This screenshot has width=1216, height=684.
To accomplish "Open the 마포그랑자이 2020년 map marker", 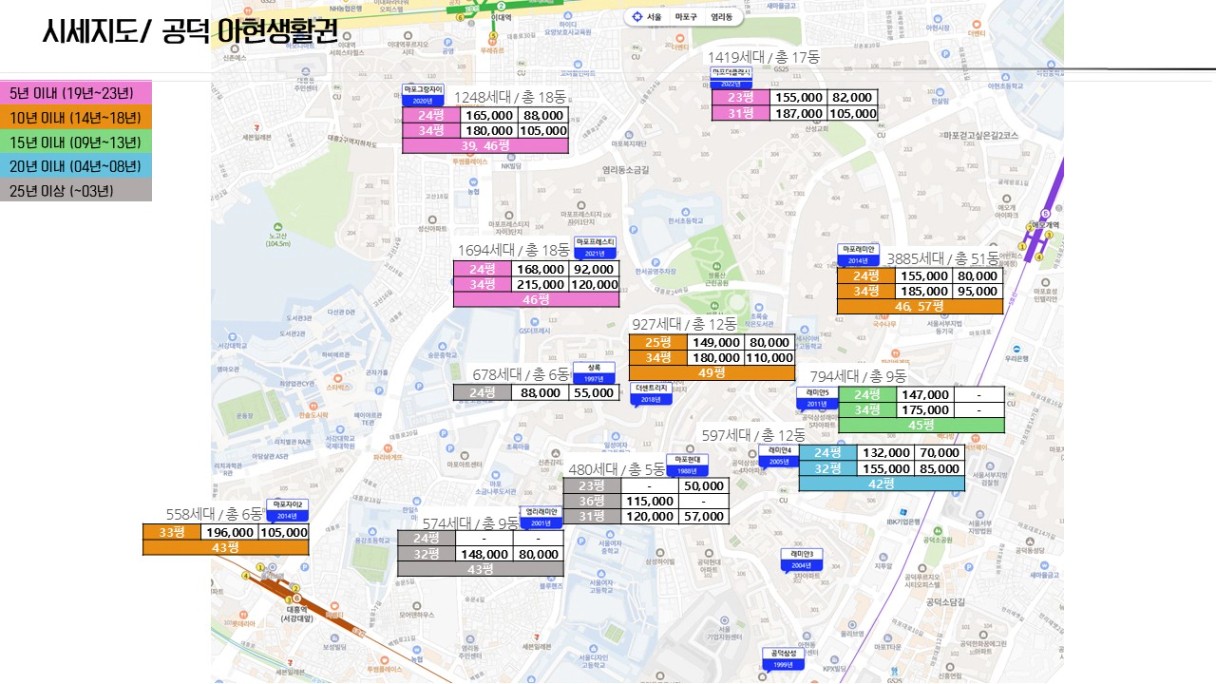I will [422, 95].
